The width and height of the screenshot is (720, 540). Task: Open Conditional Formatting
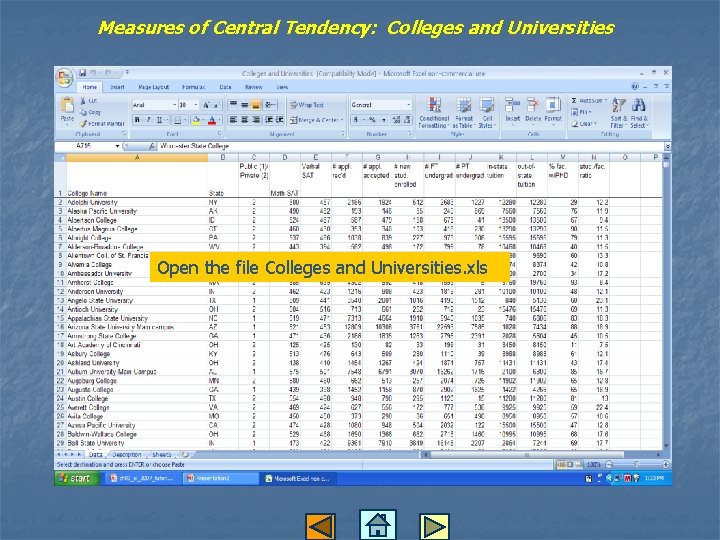[x=433, y=112]
